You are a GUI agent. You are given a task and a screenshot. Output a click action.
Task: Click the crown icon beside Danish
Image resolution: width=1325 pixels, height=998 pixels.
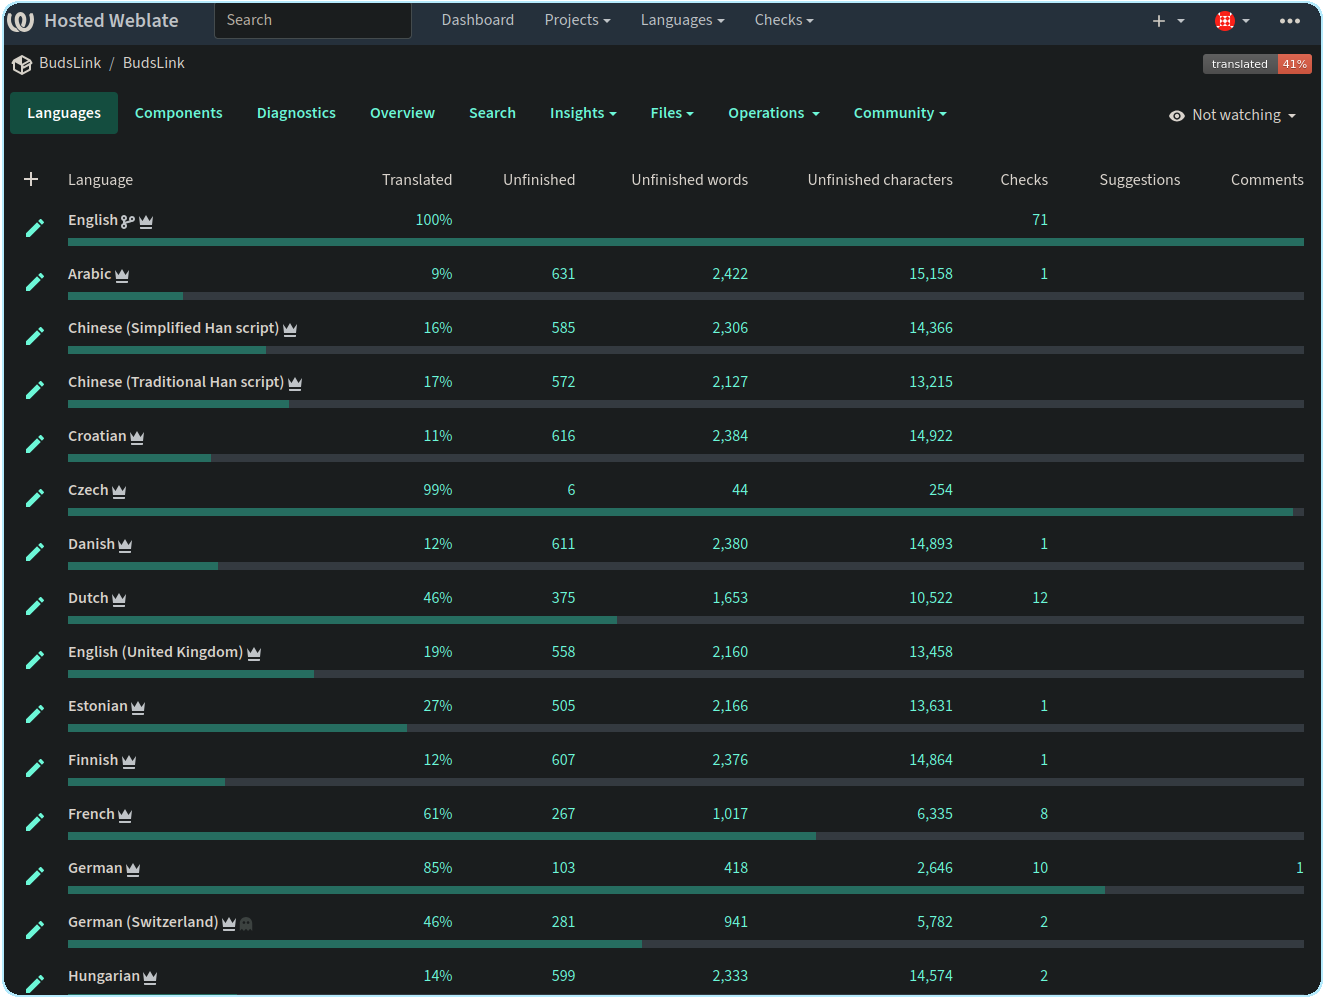[125, 545]
